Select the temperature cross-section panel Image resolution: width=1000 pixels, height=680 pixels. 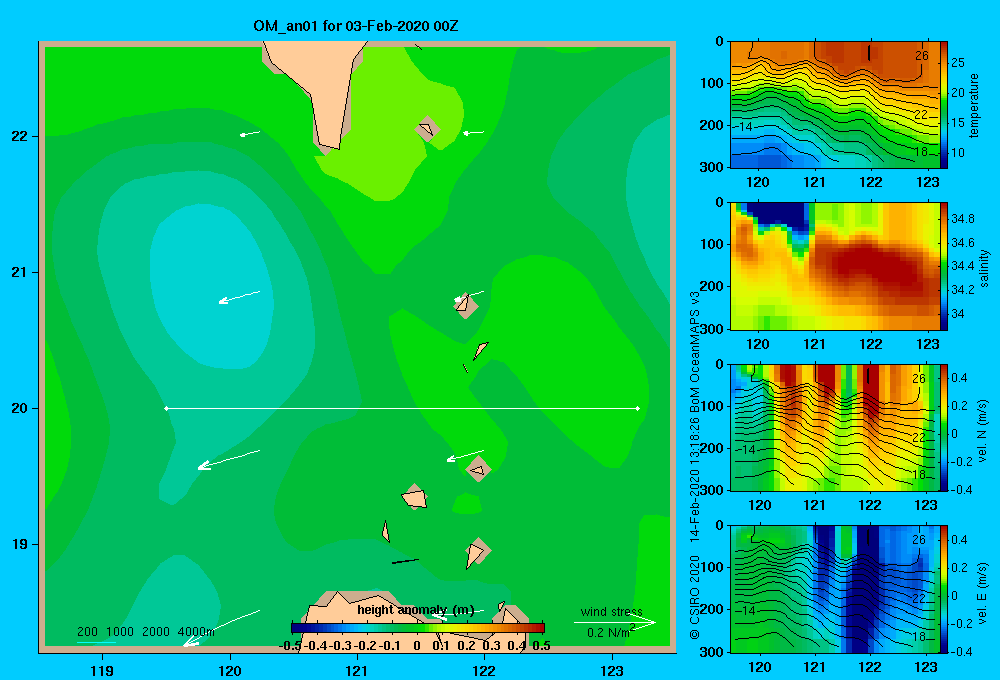click(835, 105)
